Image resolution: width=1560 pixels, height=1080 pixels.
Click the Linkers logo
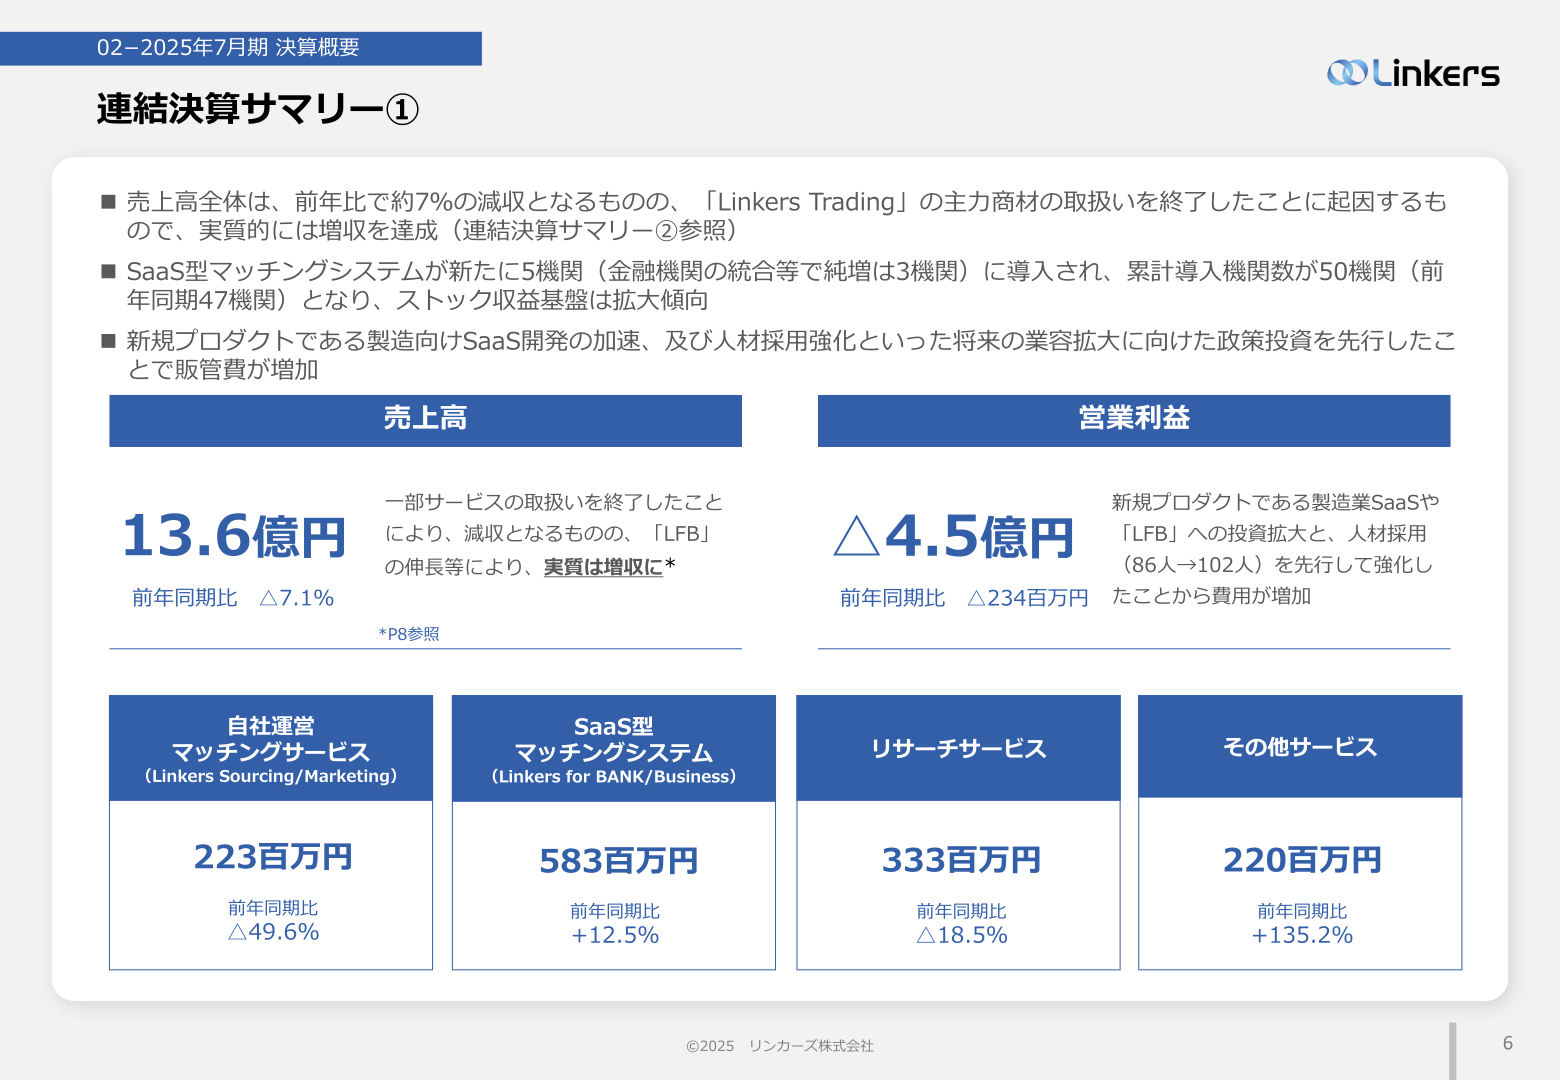(1413, 72)
